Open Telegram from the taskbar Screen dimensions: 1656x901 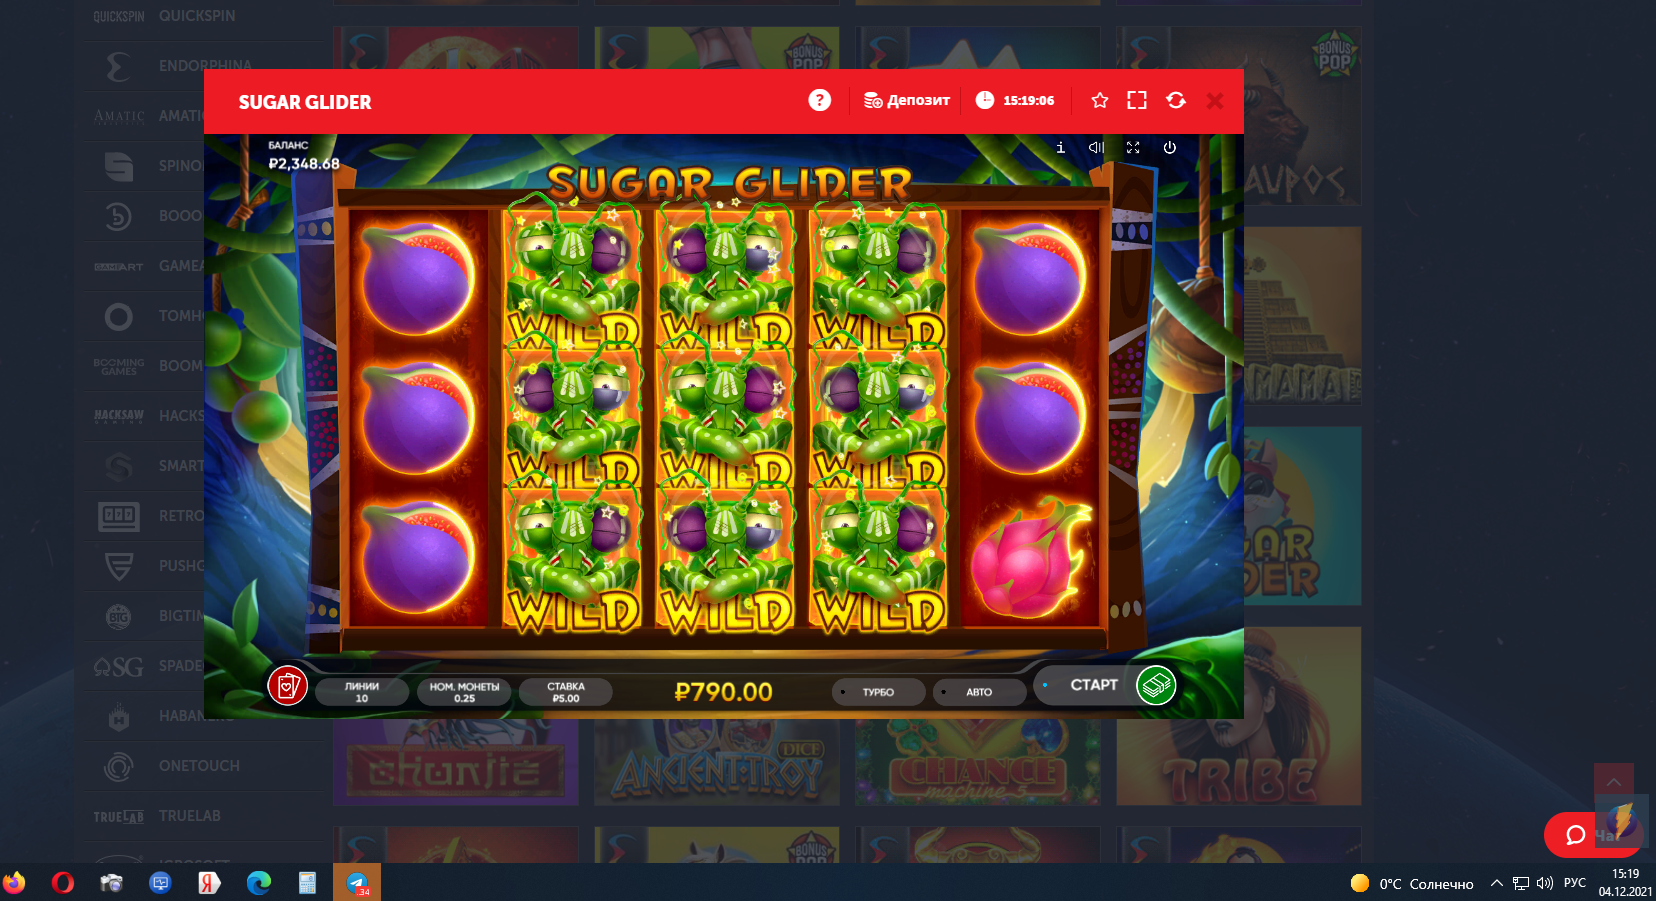coord(357,882)
